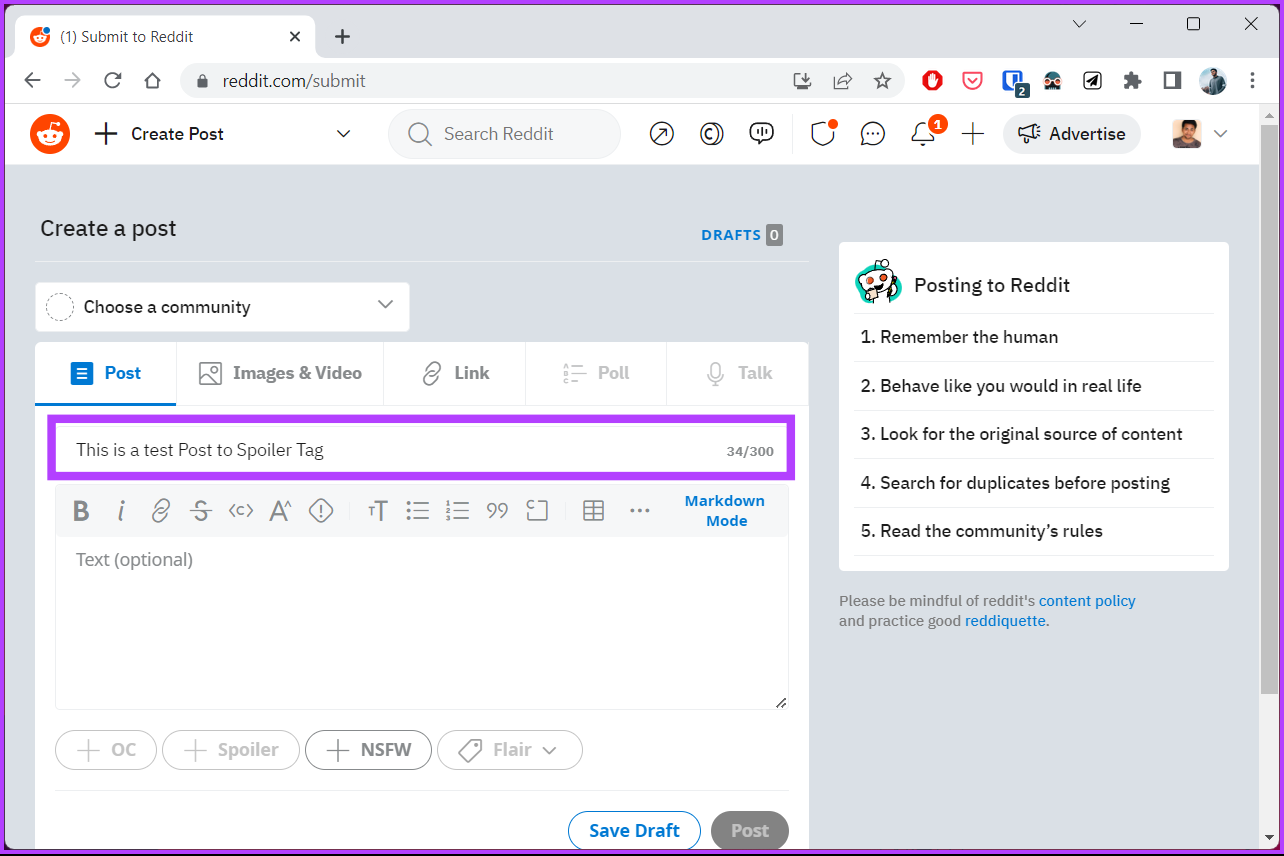Save the post as a draft
This screenshot has height=856, width=1284.
click(634, 830)
